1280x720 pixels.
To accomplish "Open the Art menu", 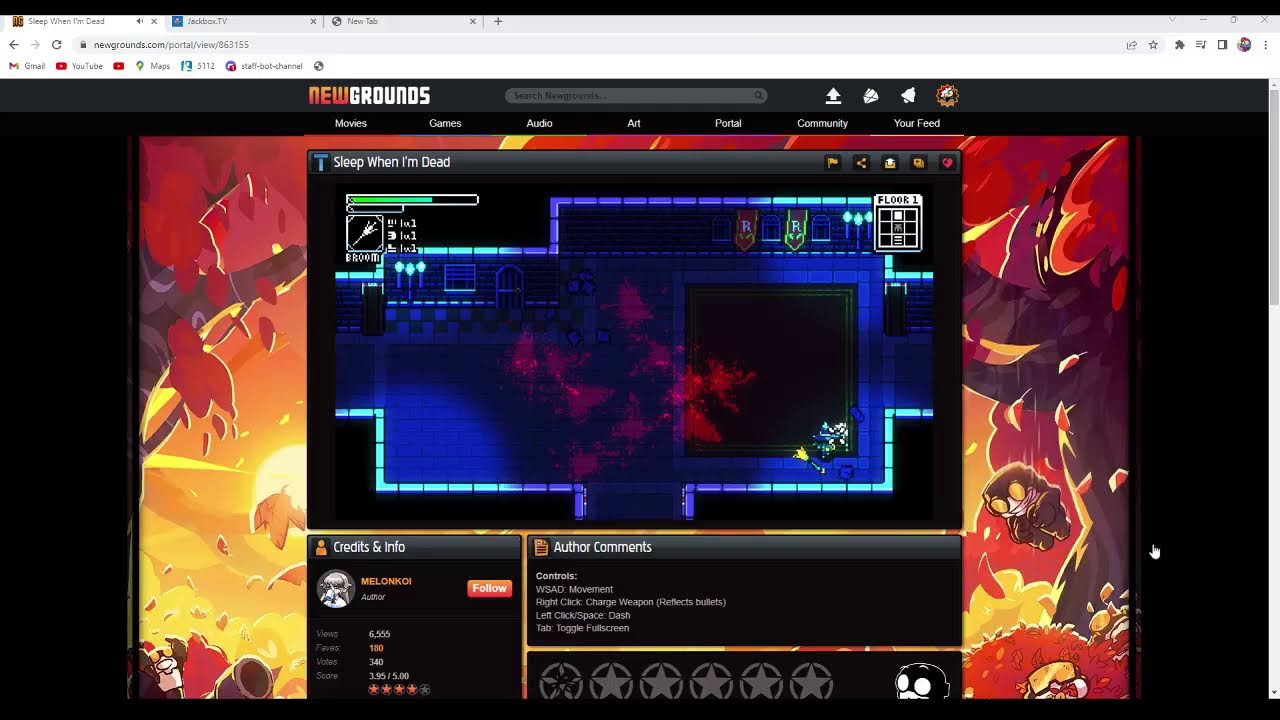I will click(634, 123).
